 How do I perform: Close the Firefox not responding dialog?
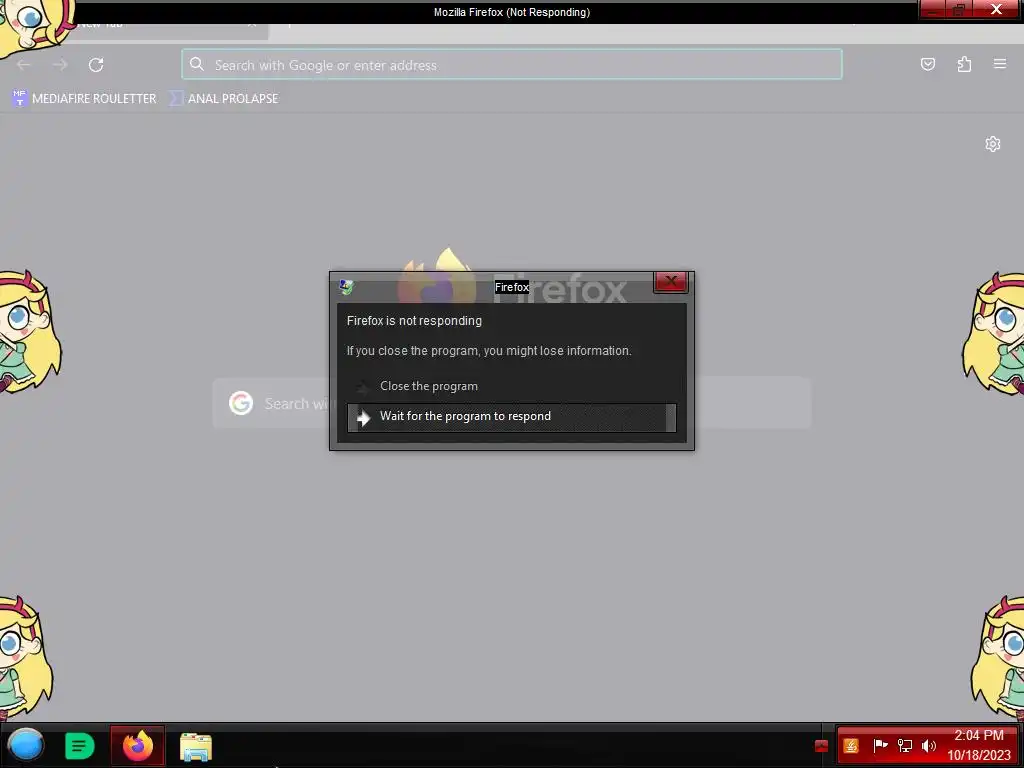tap(671, 281)
